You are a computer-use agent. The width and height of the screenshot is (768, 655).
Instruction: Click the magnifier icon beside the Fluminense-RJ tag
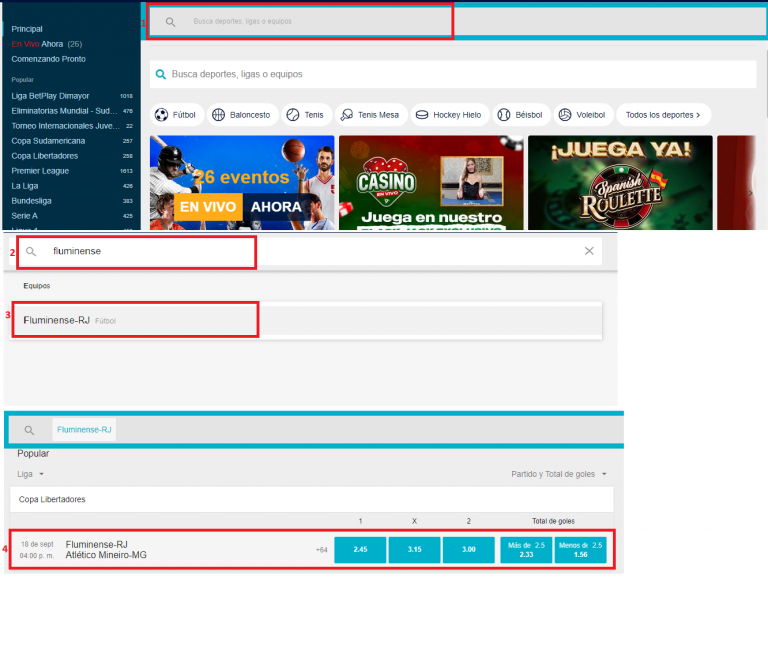tap(29, 430)
